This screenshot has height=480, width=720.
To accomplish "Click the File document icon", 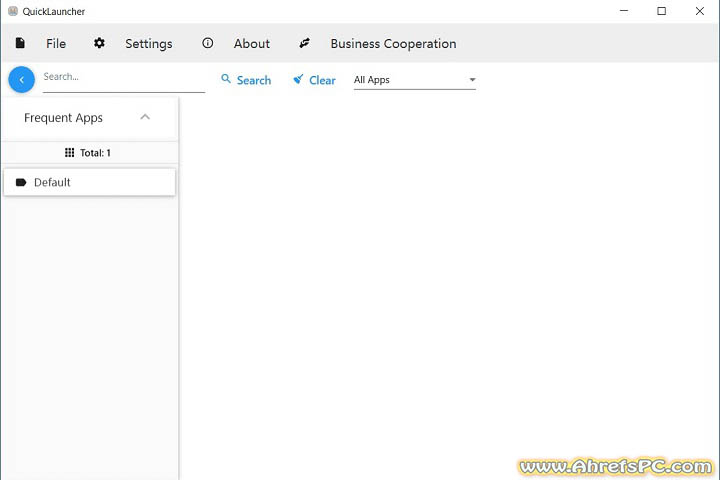I will [20, 44].
